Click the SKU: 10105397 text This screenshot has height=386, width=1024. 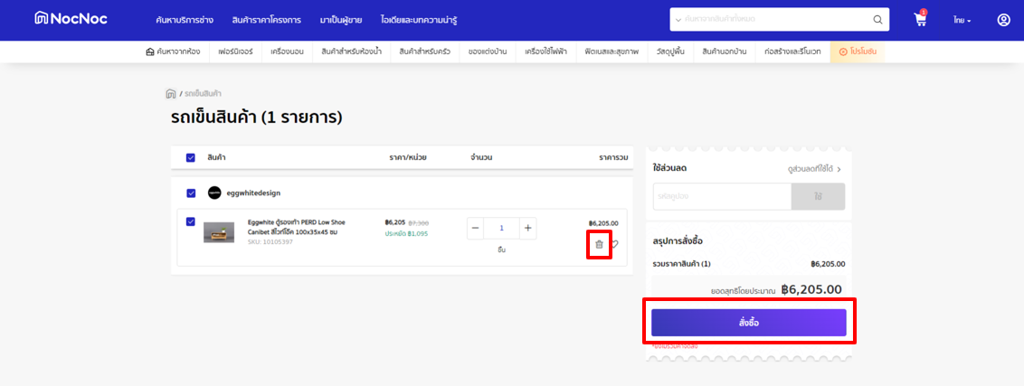click(270, 242)
